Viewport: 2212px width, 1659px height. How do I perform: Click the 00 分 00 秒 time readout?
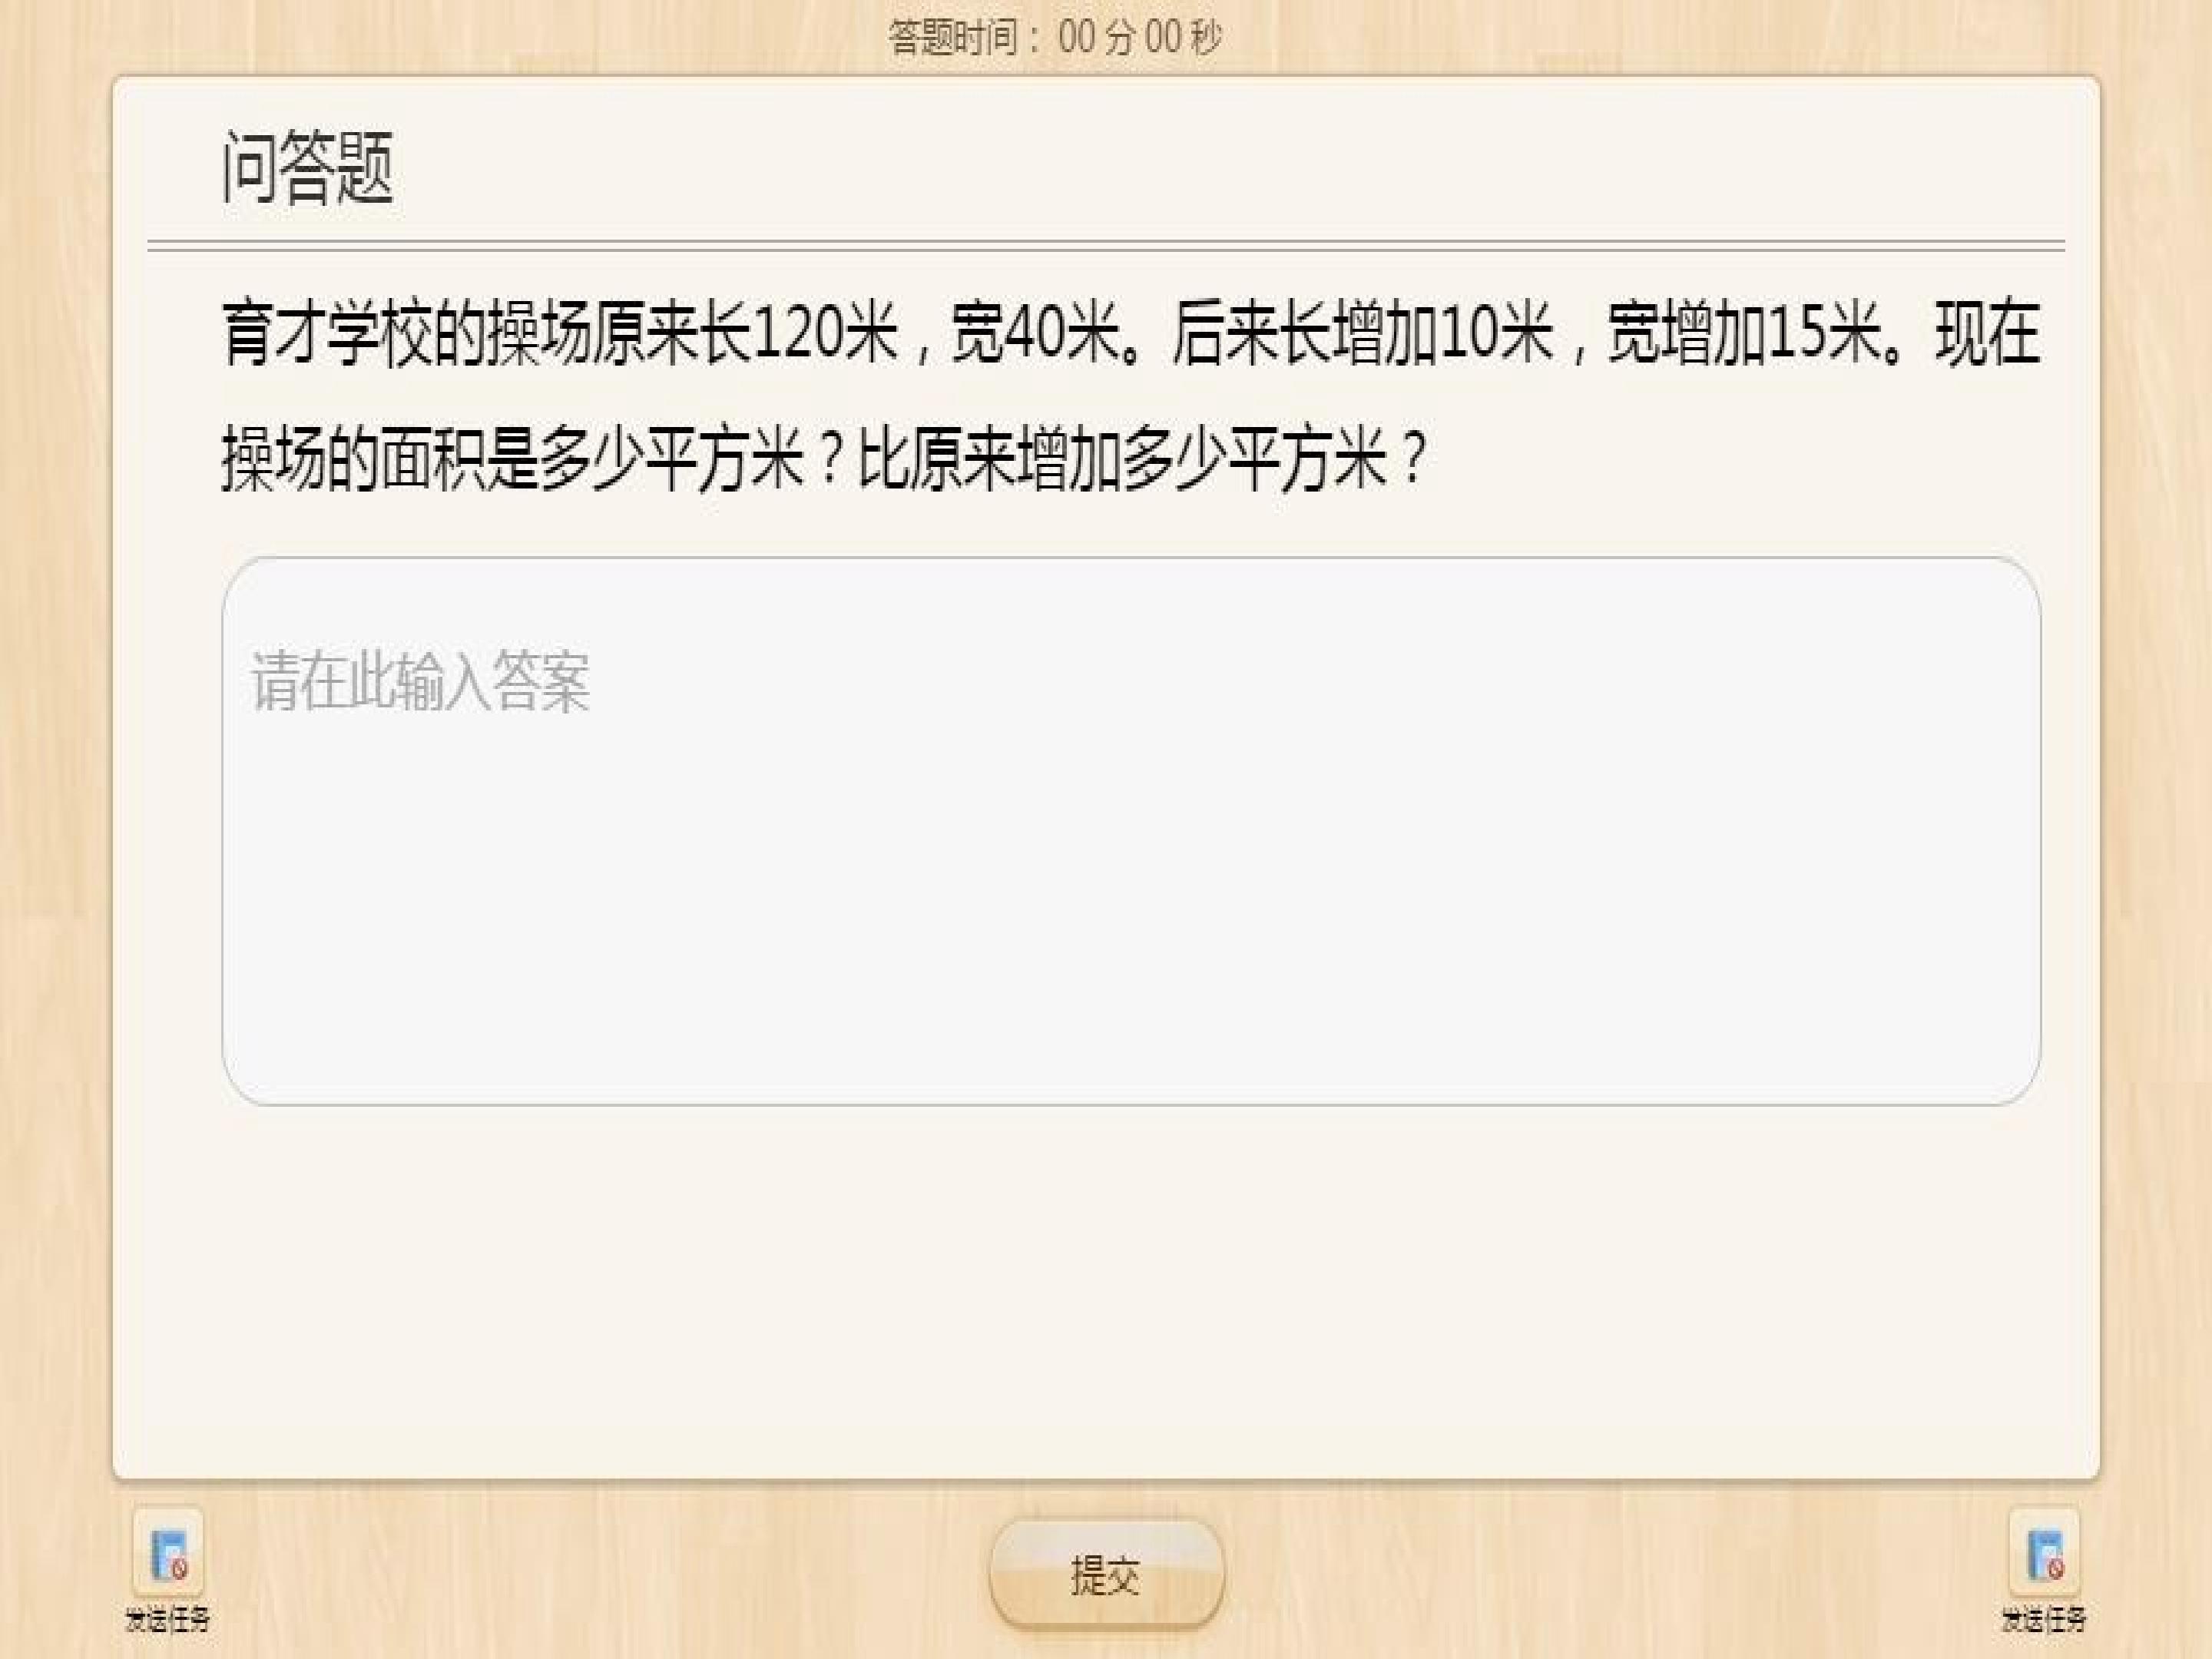1140,38
